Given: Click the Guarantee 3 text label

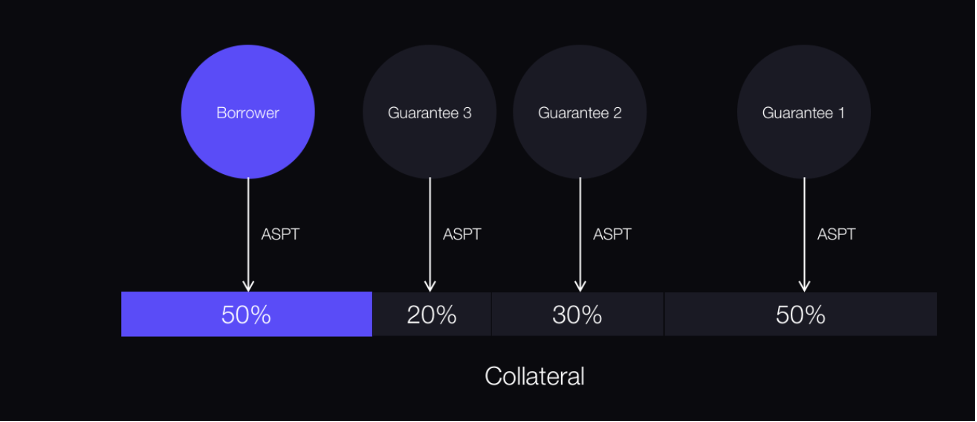Looking at the screenshot, I should click(x=429, y=113).
